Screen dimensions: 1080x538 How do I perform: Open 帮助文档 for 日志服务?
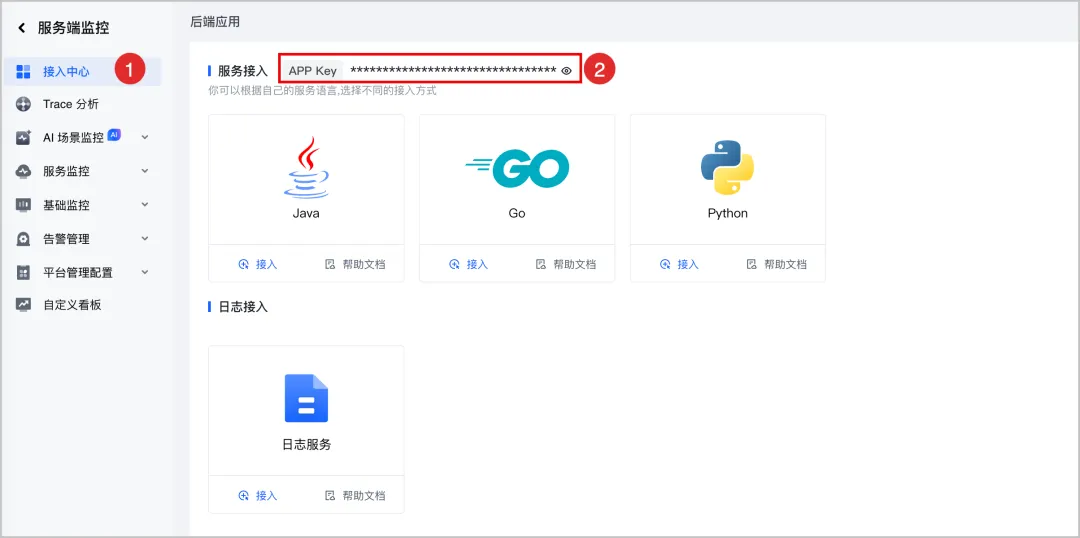point(355,495)
